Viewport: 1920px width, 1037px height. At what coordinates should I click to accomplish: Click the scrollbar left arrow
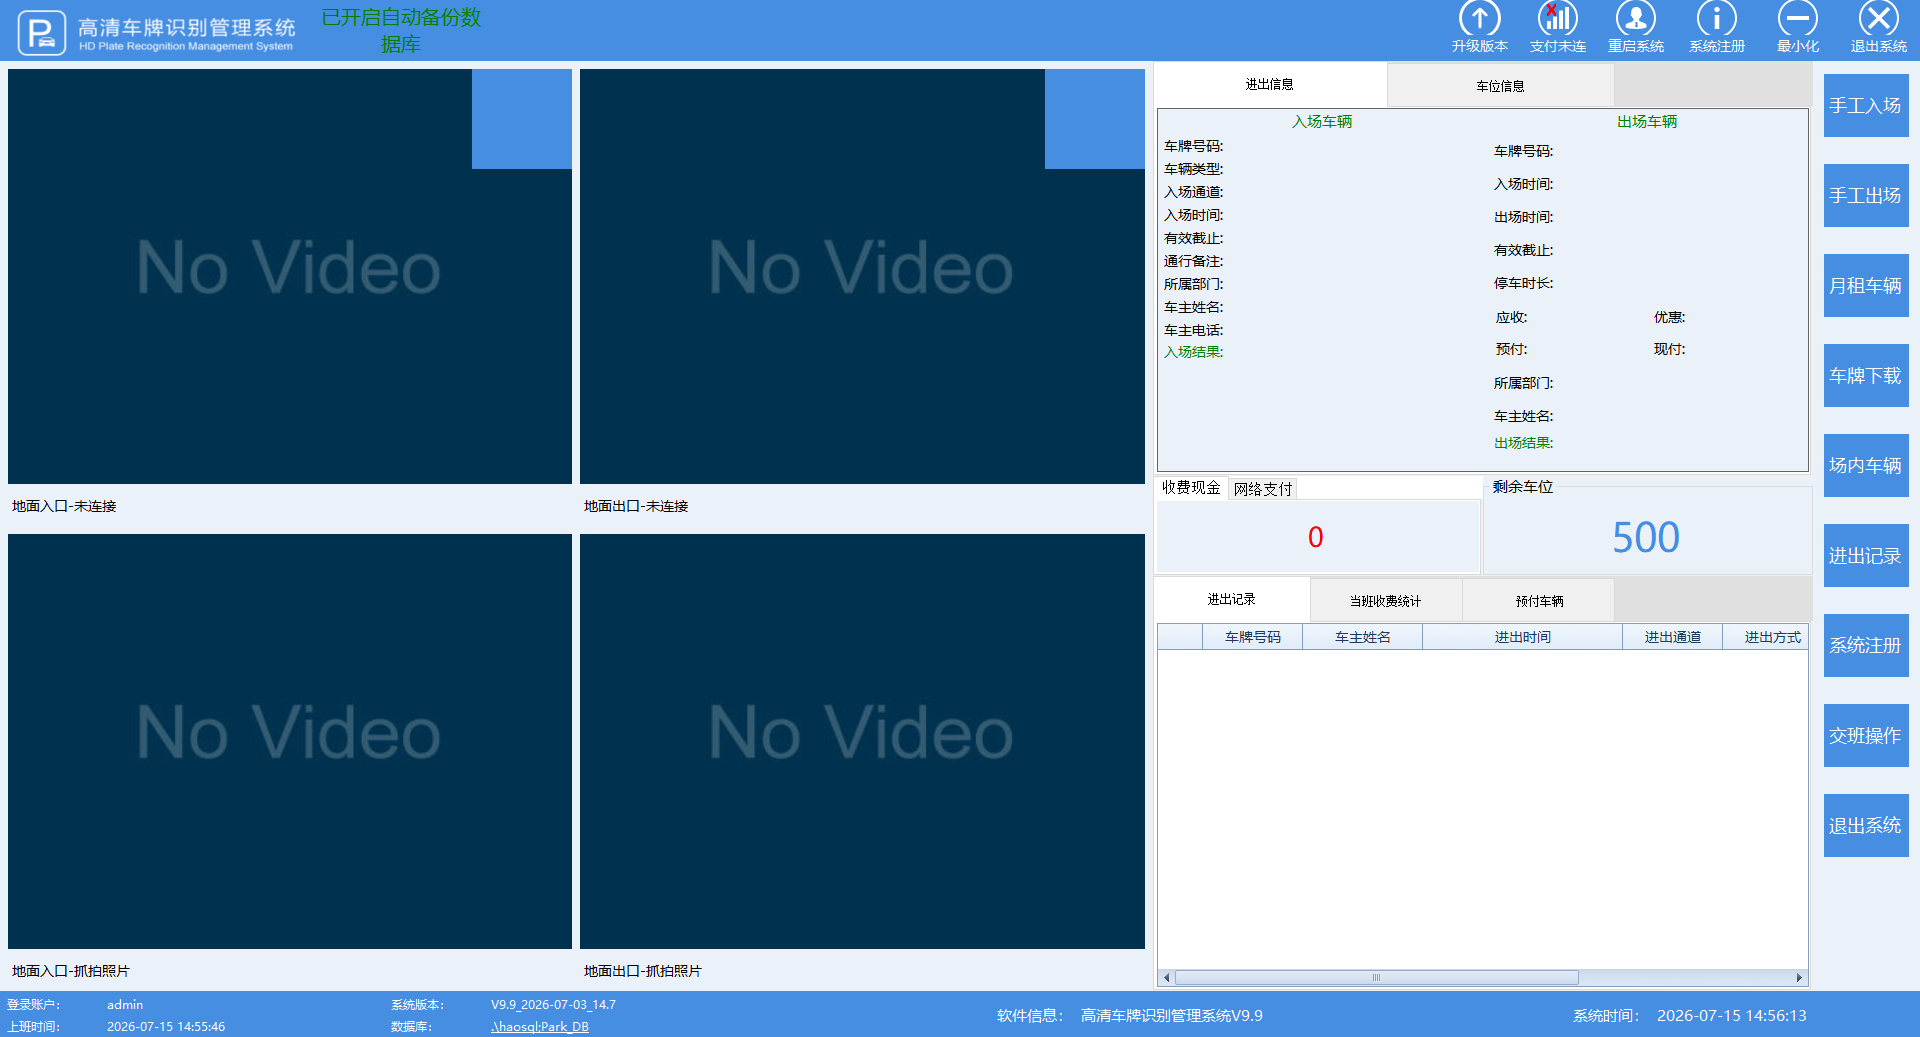pos(1166,978)
